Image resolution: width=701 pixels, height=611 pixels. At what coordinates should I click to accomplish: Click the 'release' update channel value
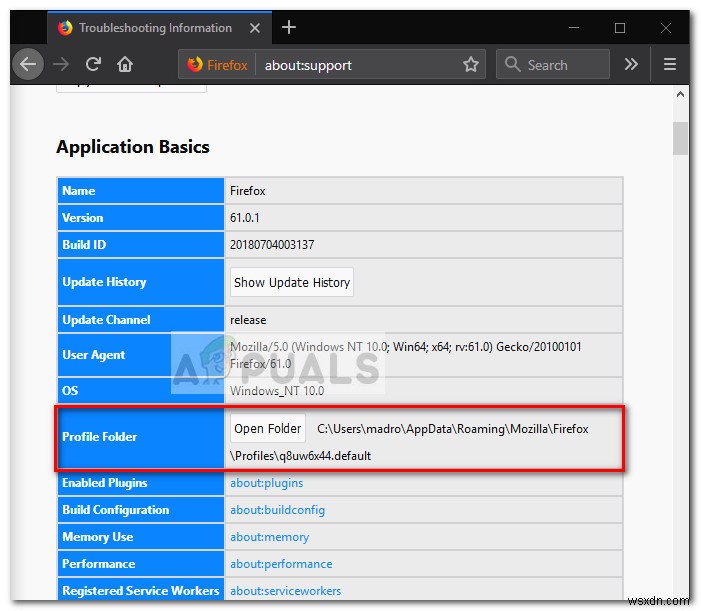(248, 320)
